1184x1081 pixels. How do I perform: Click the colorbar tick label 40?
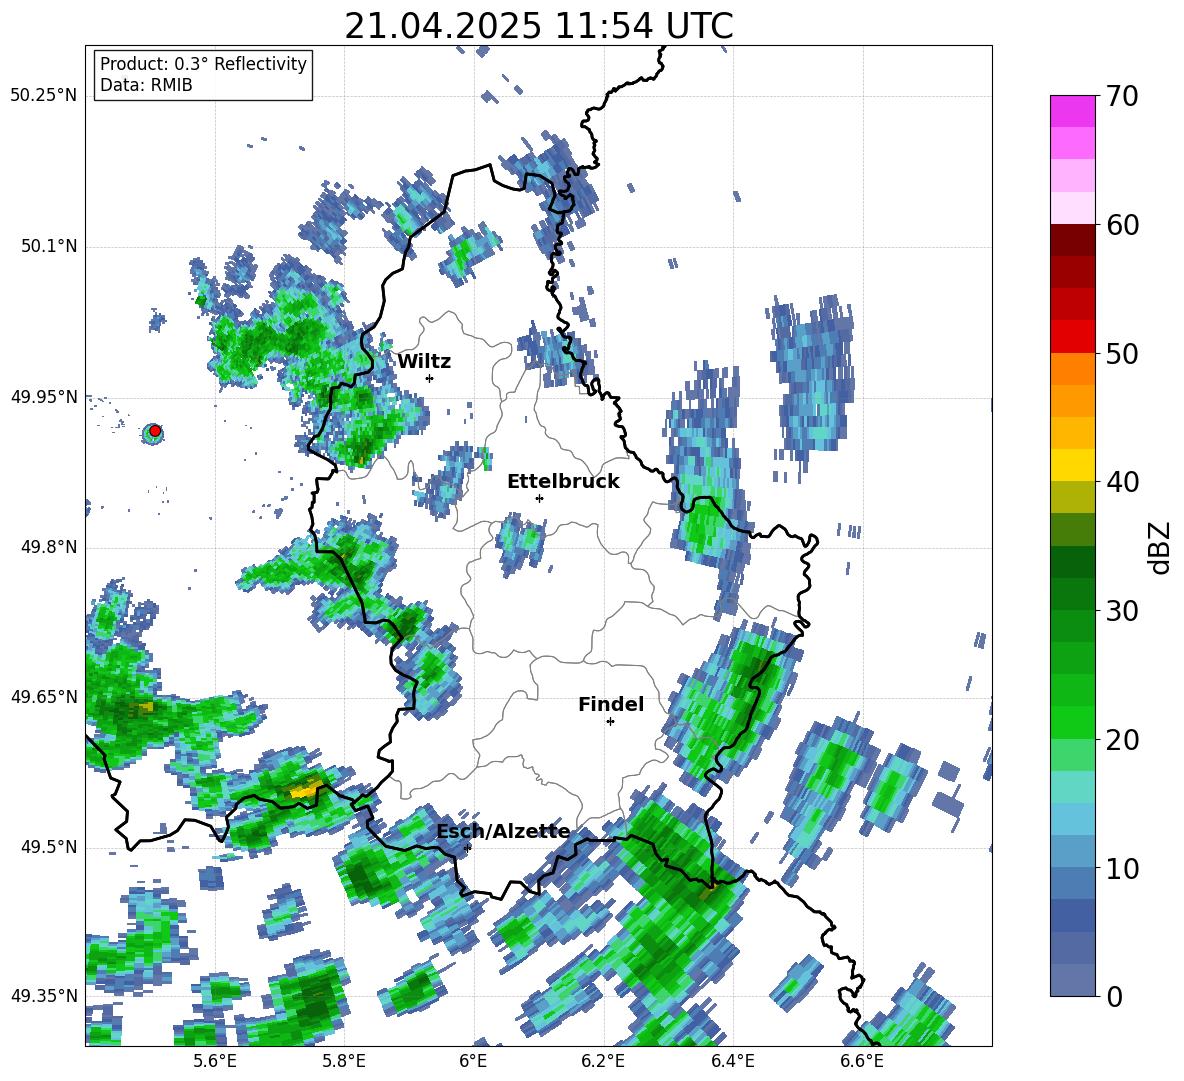click(x=1123, y=482)
